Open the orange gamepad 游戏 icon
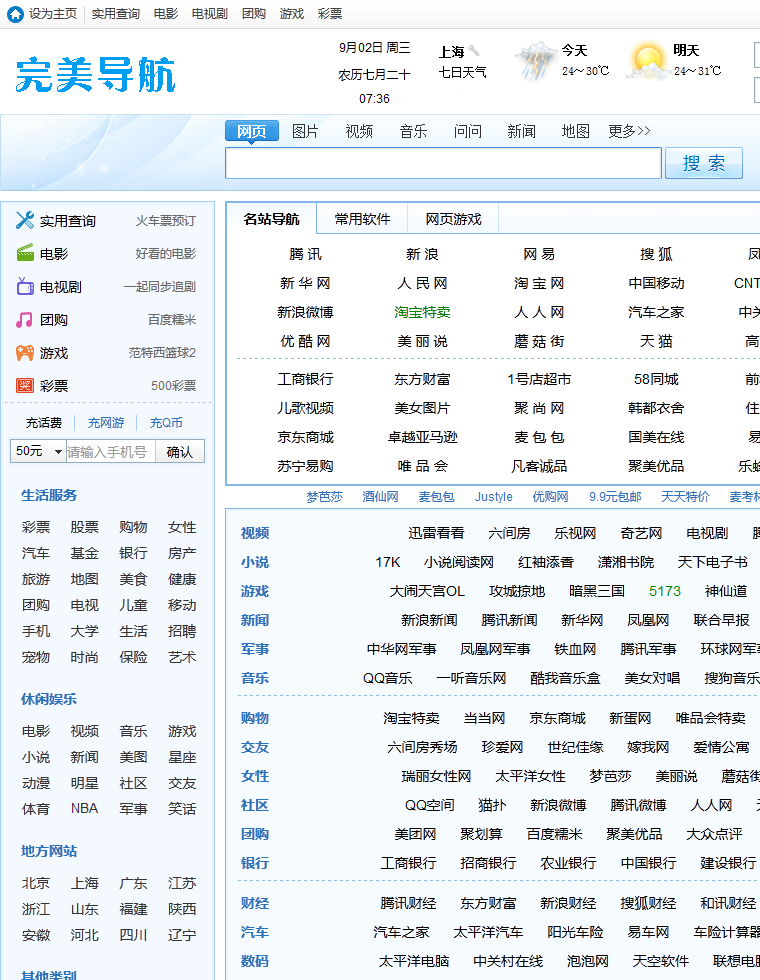 25,353
